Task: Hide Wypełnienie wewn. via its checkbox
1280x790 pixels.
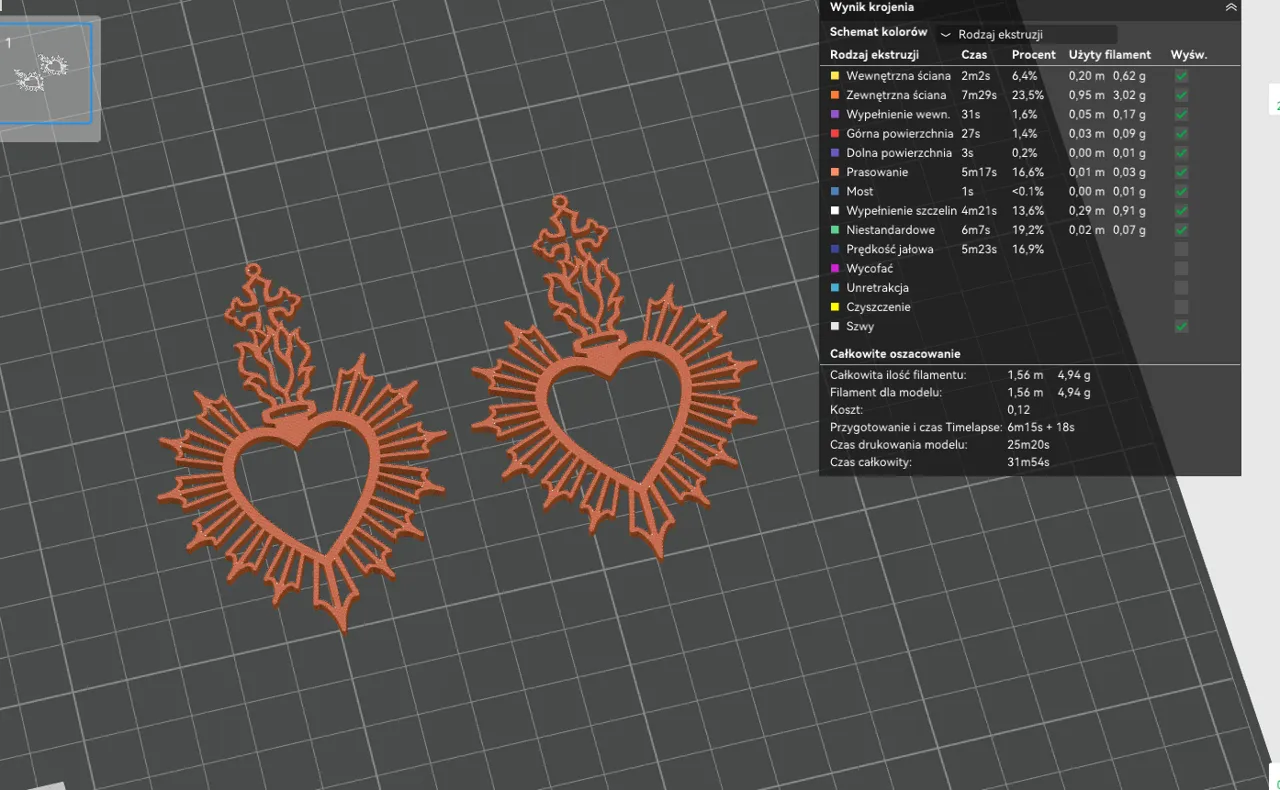Action: (x=1181, y=114)
